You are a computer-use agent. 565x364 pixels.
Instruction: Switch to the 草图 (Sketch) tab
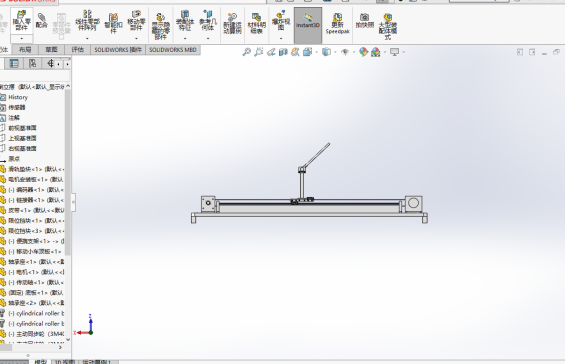51,50
